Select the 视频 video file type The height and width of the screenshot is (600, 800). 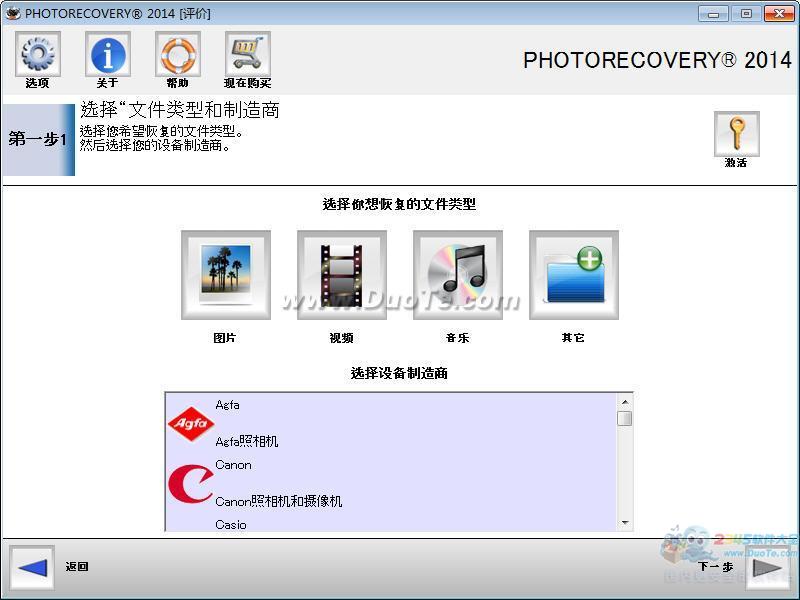coord(342,275)
